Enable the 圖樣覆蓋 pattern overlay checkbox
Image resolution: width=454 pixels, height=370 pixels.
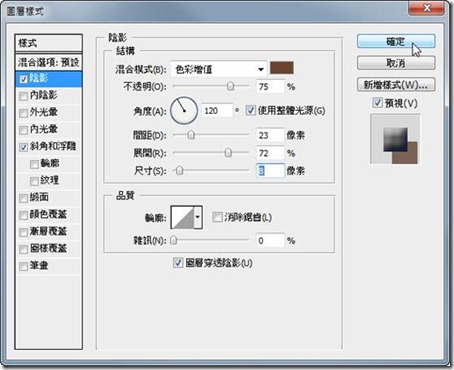click(23, 249)
